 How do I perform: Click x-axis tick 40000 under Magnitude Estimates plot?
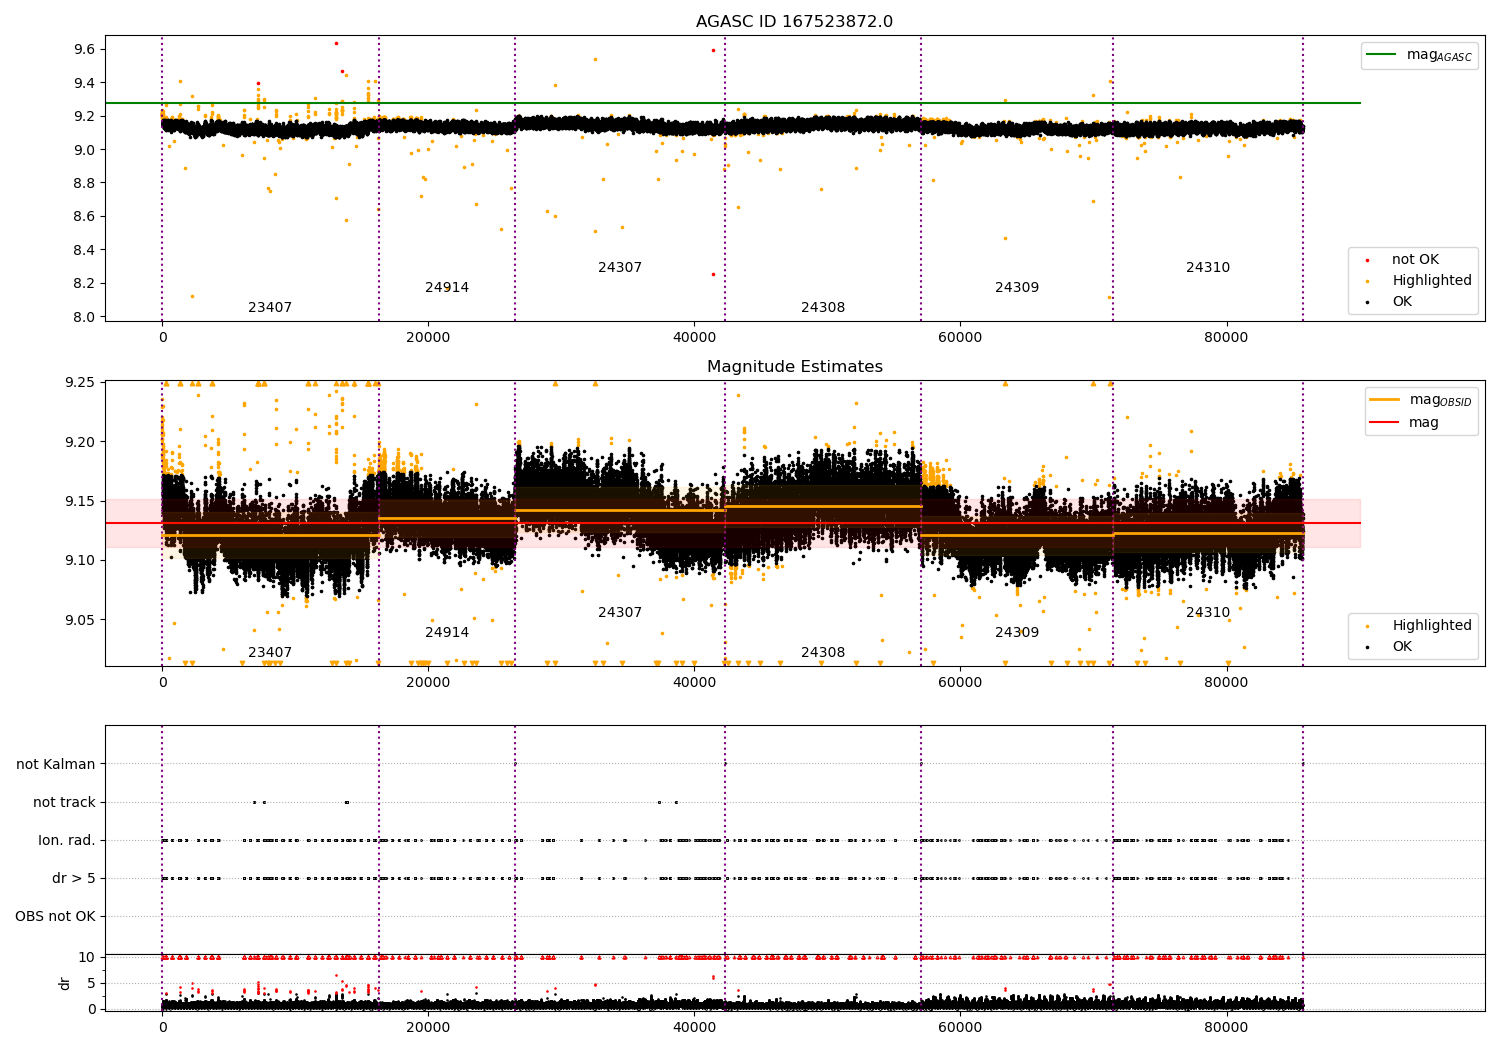coord(694,683)
